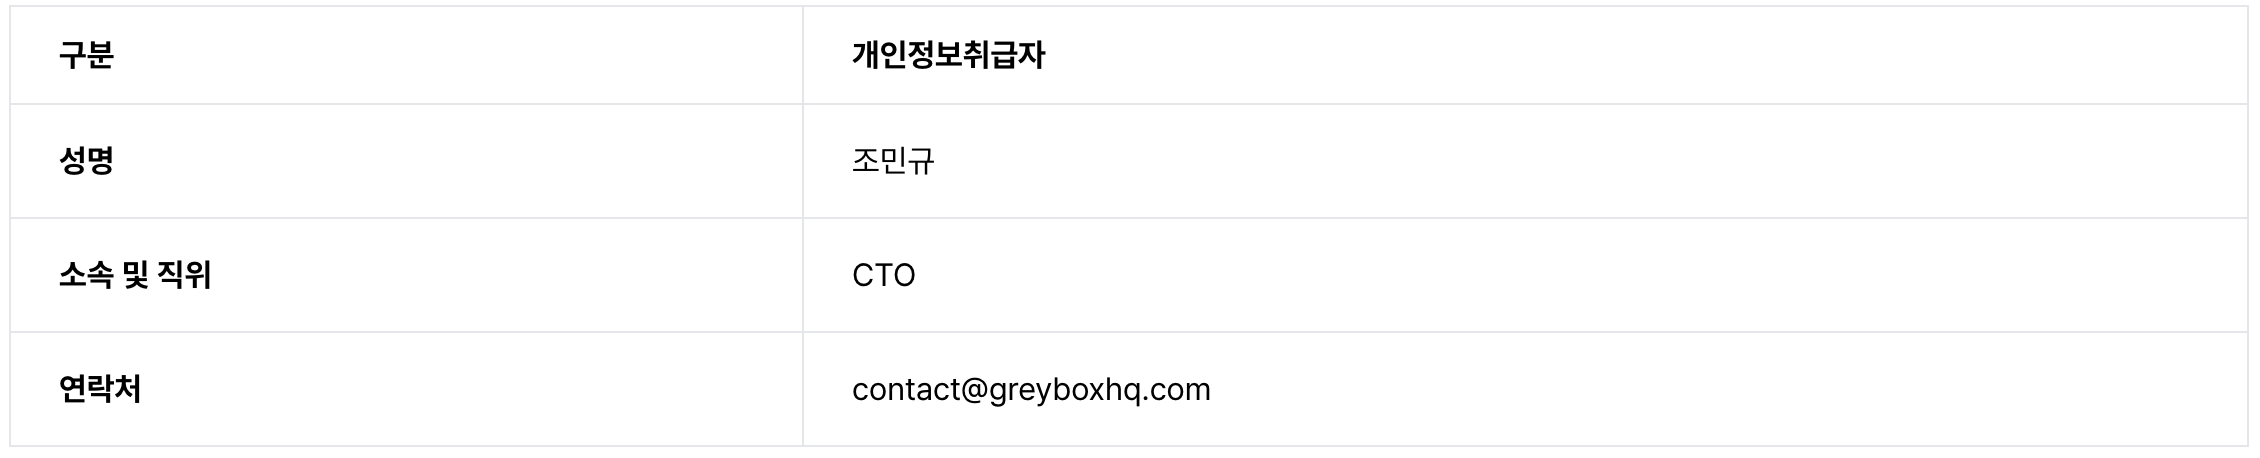2260x458 pixels.
Task: Click the border between 성명 and 소속 rows
Action: pyautogui.click(x=400, y=218)
